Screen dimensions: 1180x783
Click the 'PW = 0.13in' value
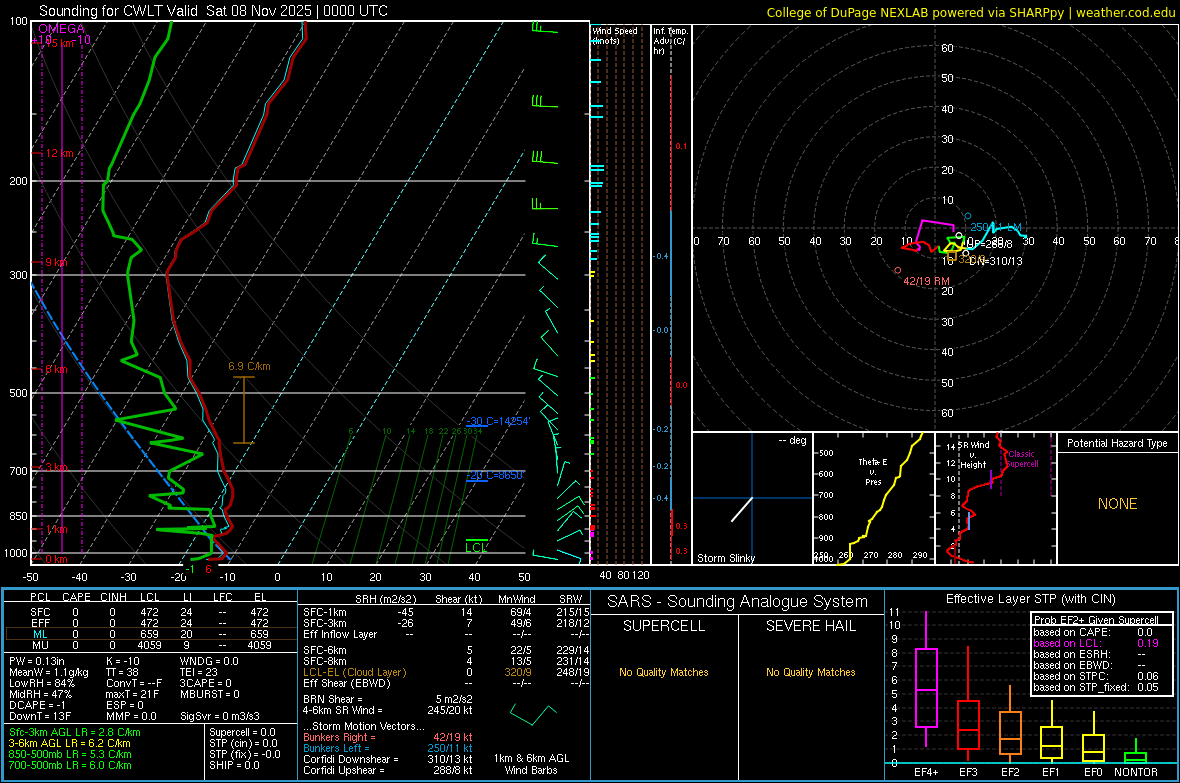(37, 661)
